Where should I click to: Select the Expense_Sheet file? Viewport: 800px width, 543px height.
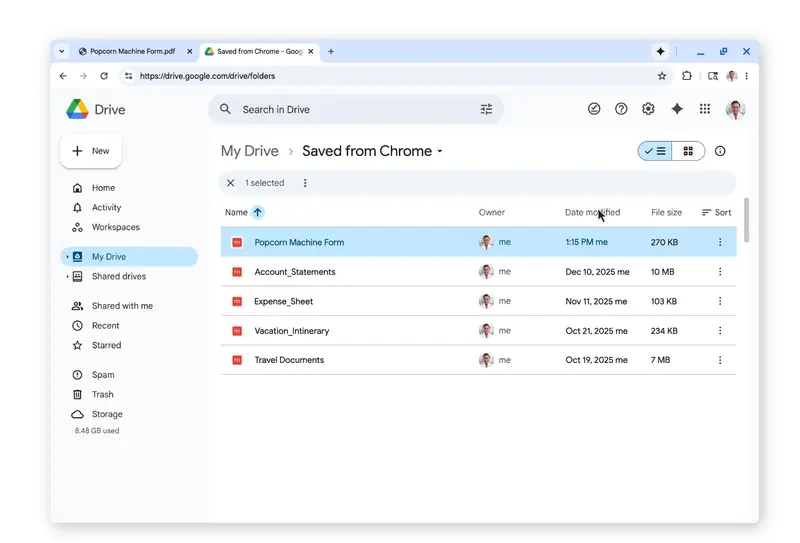click(479, 301)
